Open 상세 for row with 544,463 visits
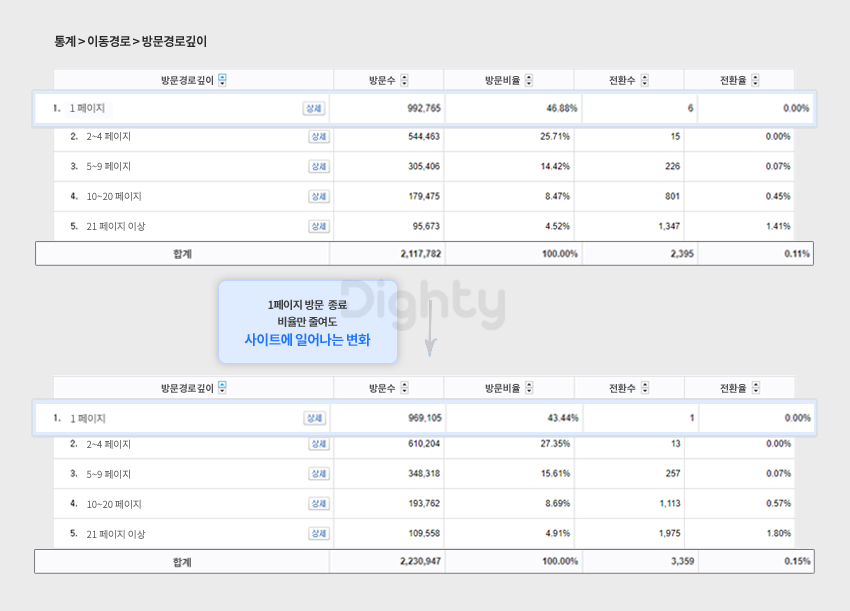 click(x=319, y=137)
